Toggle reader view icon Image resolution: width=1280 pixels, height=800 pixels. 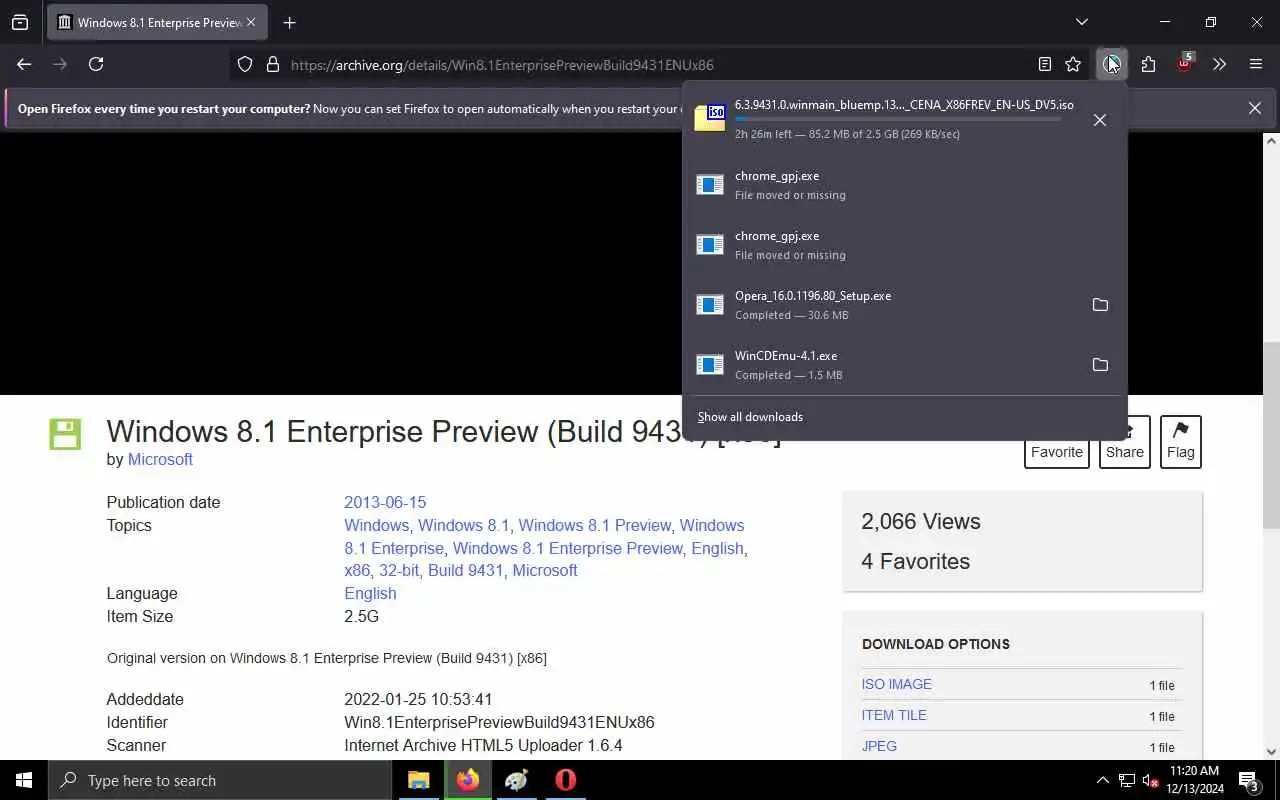pos(1044,64)
